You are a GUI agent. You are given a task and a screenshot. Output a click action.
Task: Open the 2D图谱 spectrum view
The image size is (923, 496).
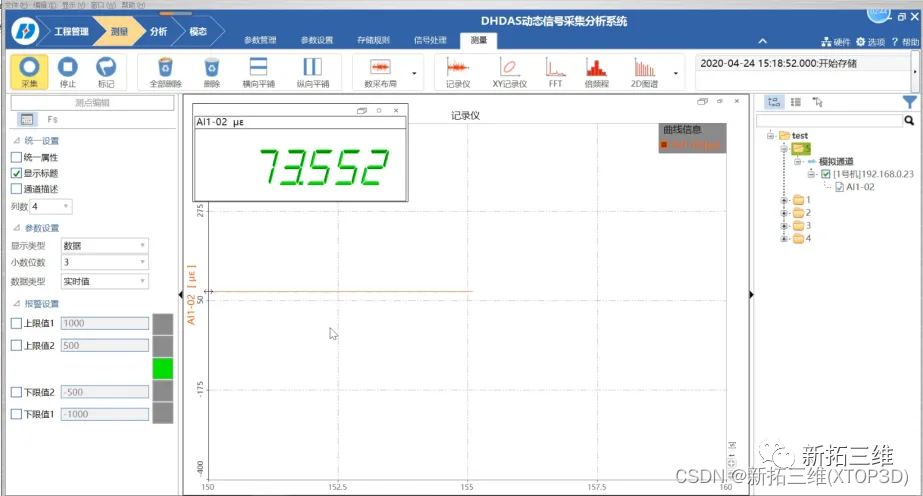click(644, 72)
